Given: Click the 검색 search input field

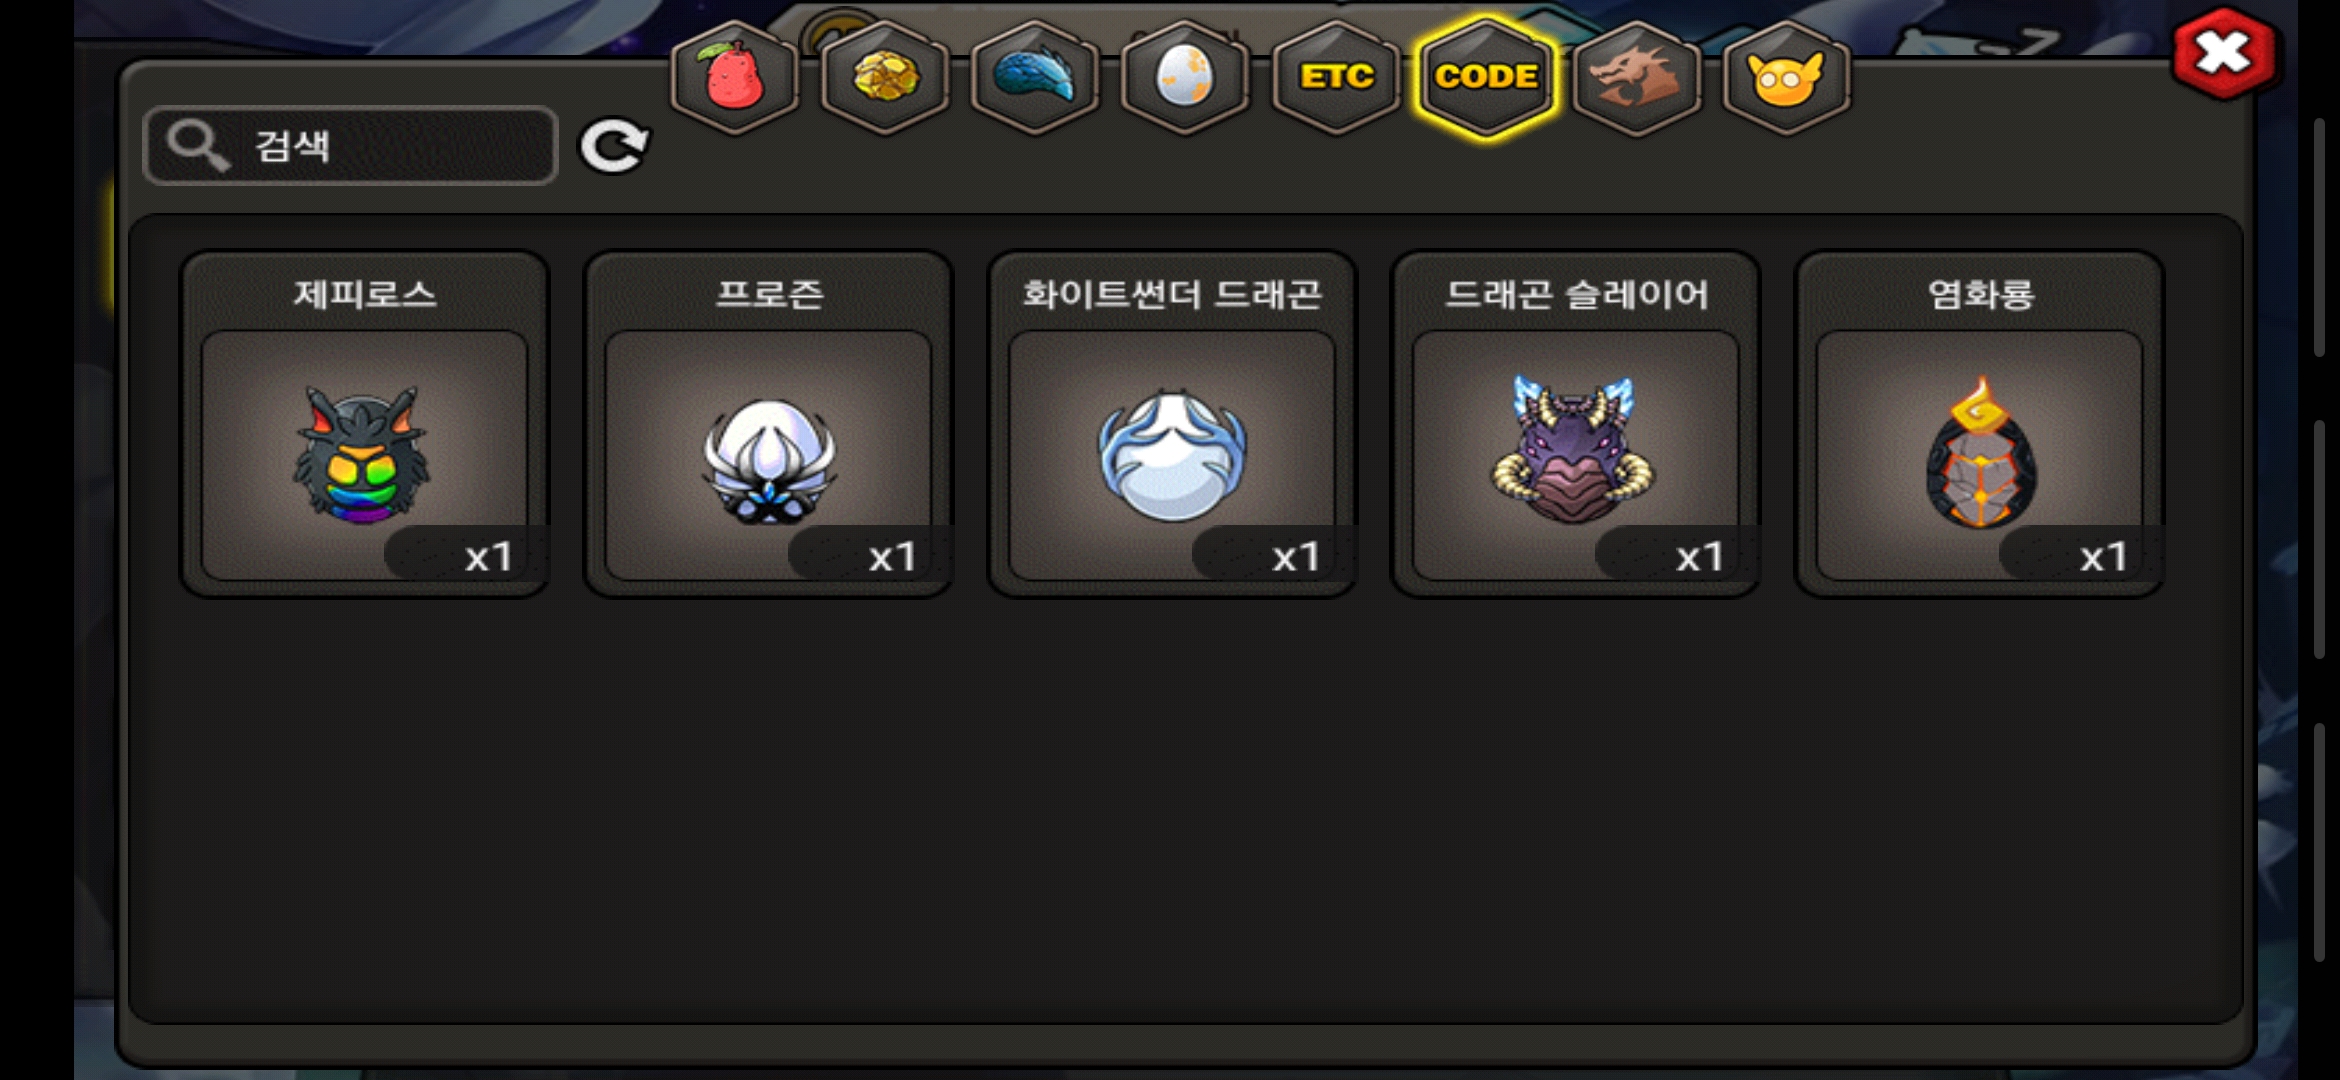Looking at the screenshot, I should 350,146.
